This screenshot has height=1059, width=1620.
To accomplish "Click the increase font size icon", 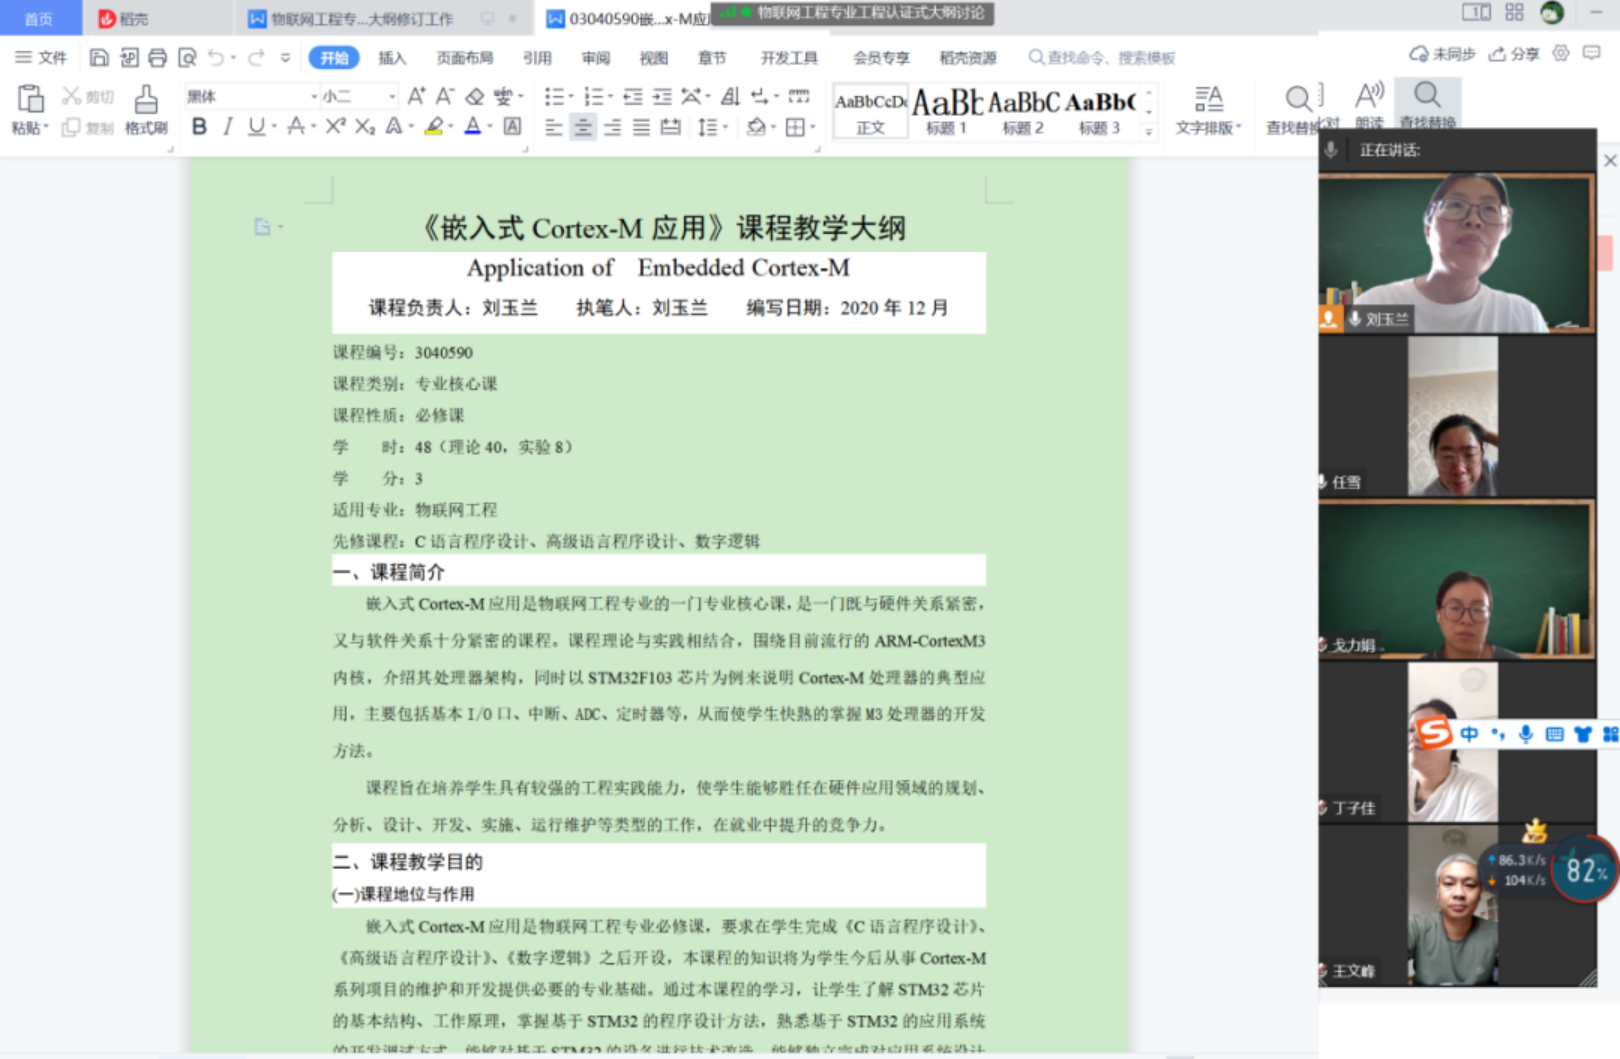I will (416, 96).
